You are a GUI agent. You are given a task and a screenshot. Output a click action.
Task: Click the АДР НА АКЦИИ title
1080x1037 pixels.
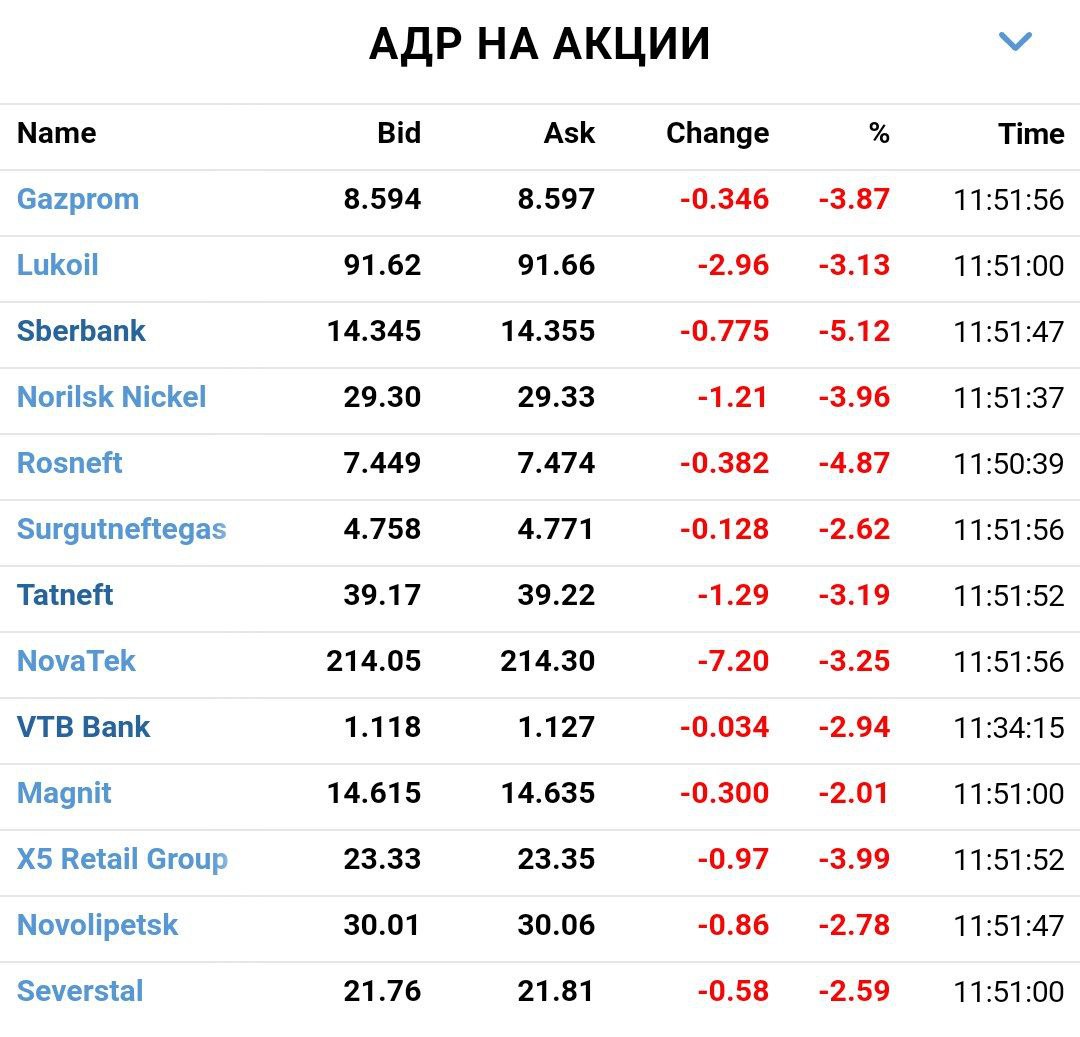[x=540, y=43]
